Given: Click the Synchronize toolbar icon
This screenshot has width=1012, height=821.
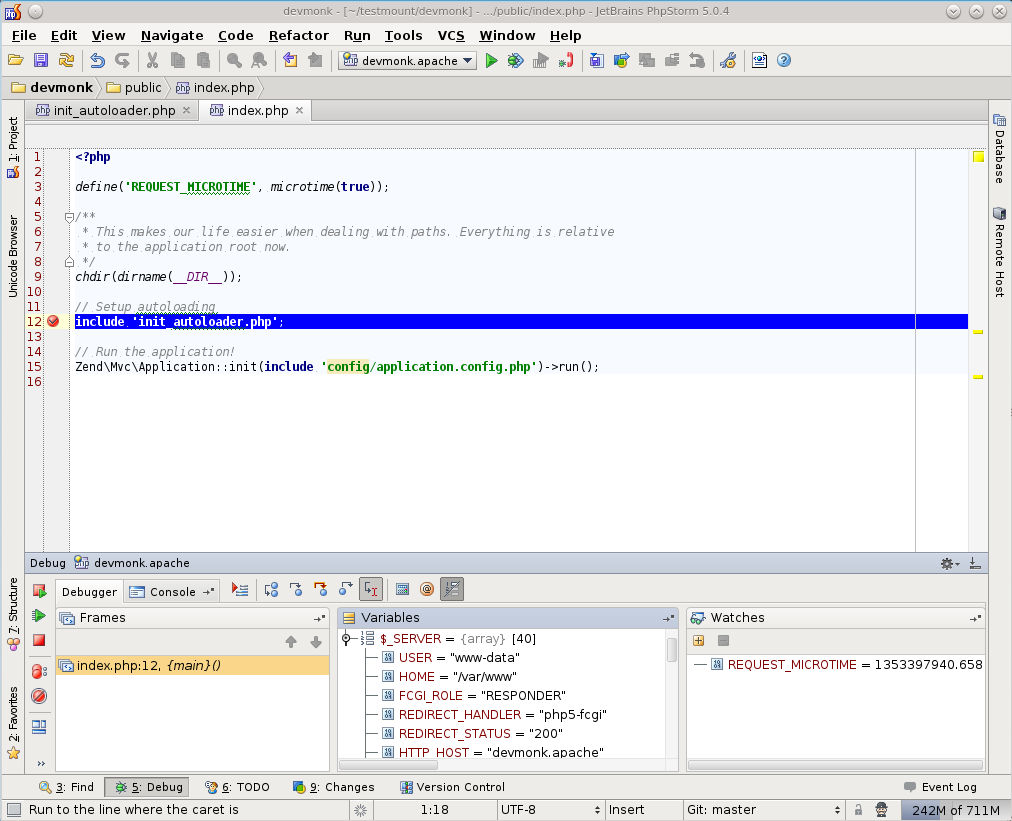Looking at the screenshot, I should [66, 61].
